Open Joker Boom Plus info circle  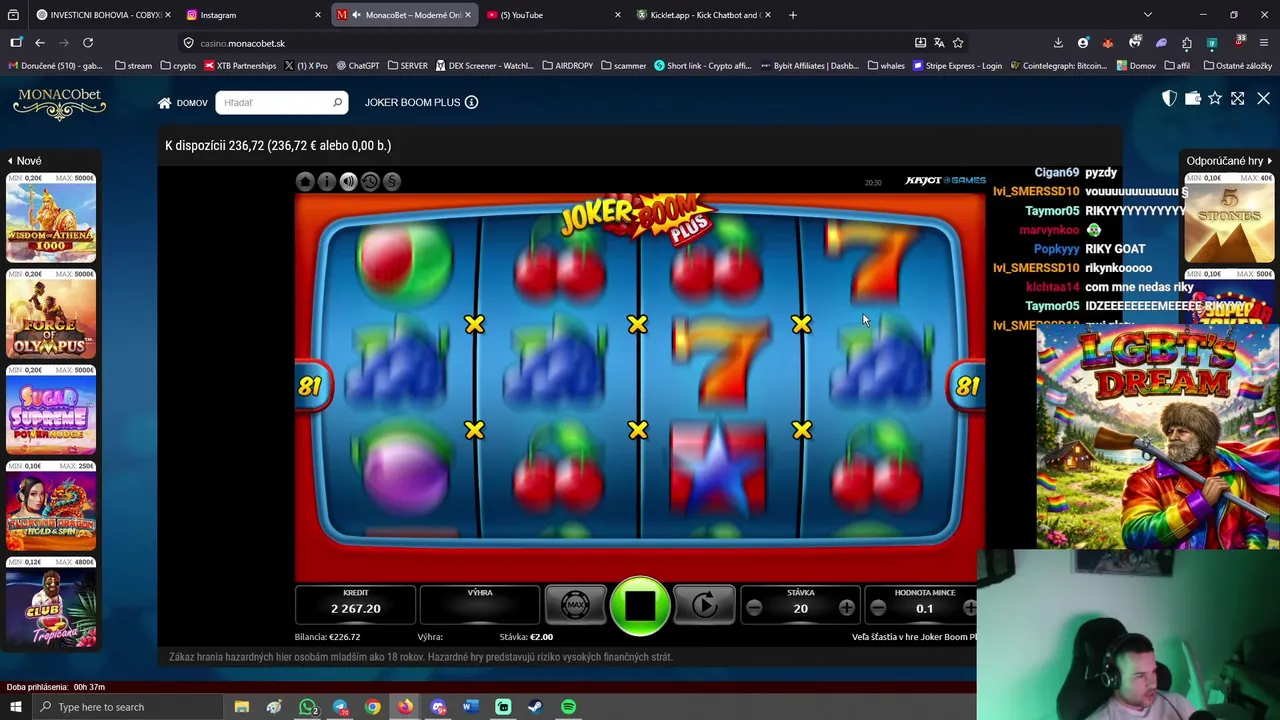[471, 102]
